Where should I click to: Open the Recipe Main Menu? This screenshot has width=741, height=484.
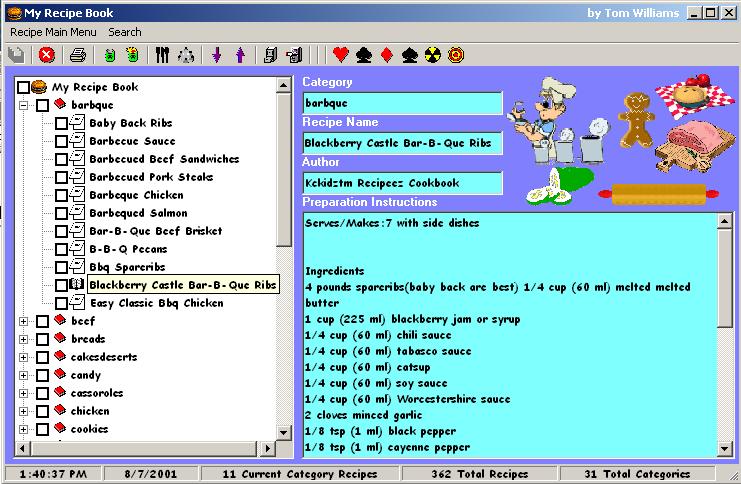pos(53,33)
